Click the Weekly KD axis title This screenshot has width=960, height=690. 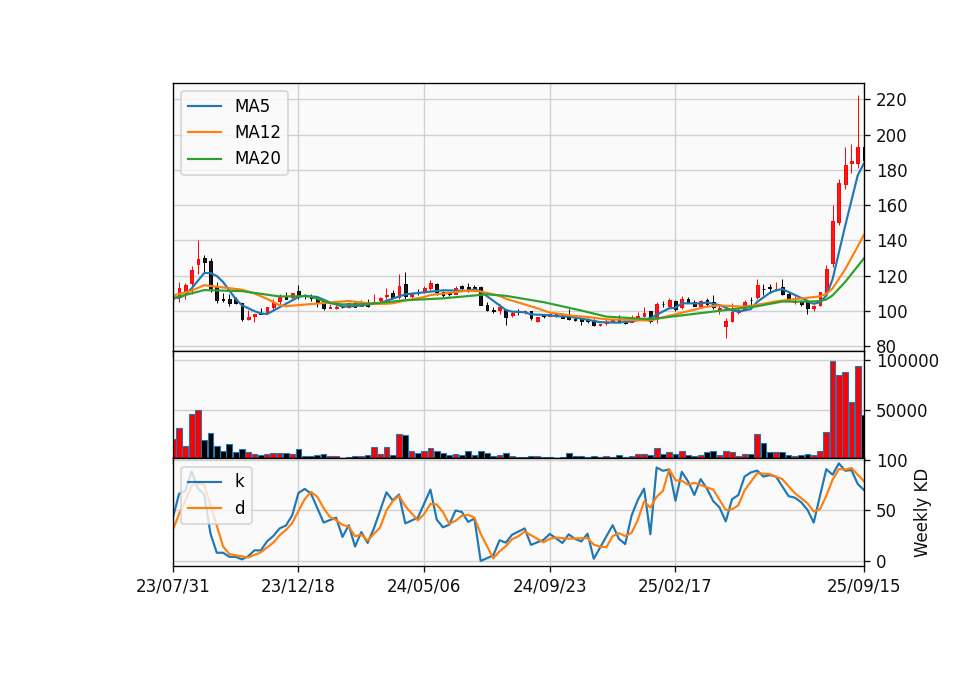pos(921,514)
